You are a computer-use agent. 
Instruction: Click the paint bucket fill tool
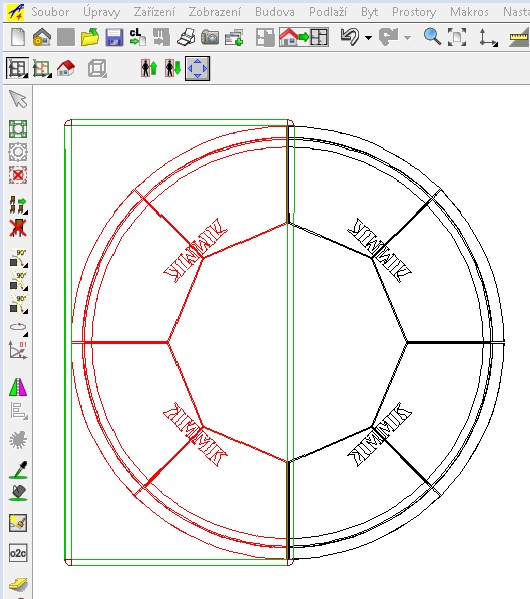pyautogui.click(x=18, y=493)
